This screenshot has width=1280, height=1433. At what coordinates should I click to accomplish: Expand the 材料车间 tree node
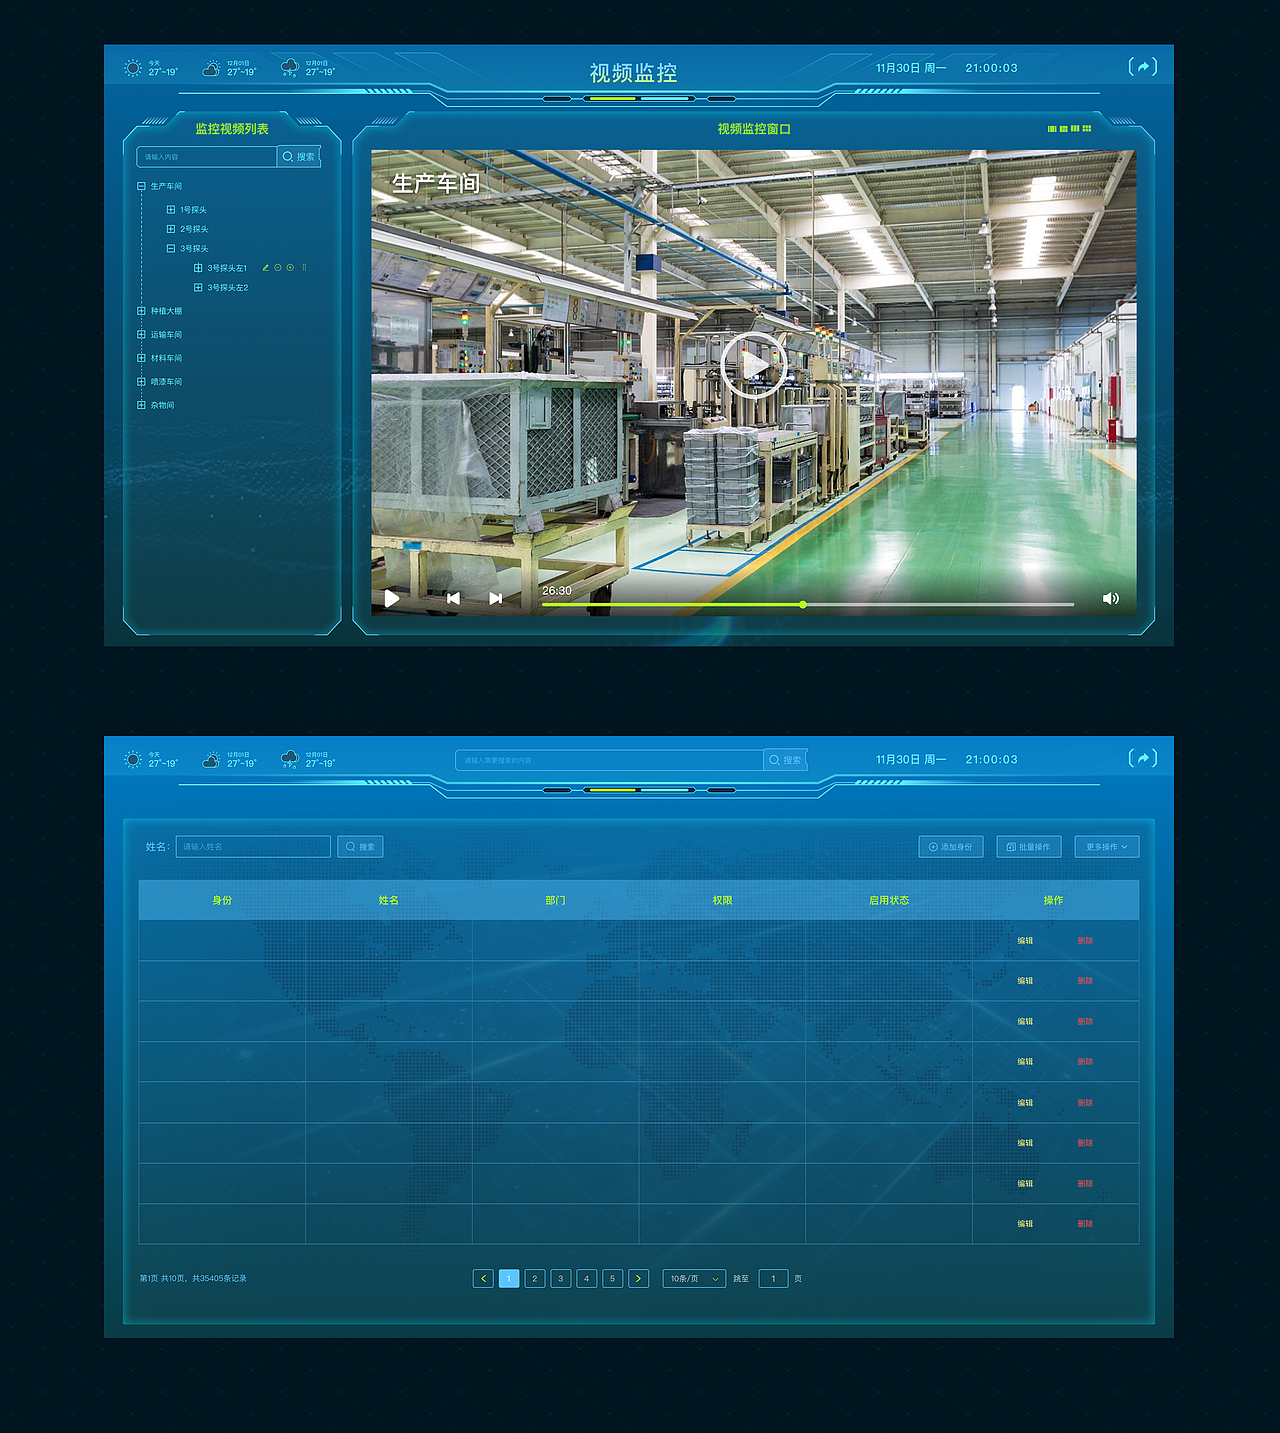point(141,358)
